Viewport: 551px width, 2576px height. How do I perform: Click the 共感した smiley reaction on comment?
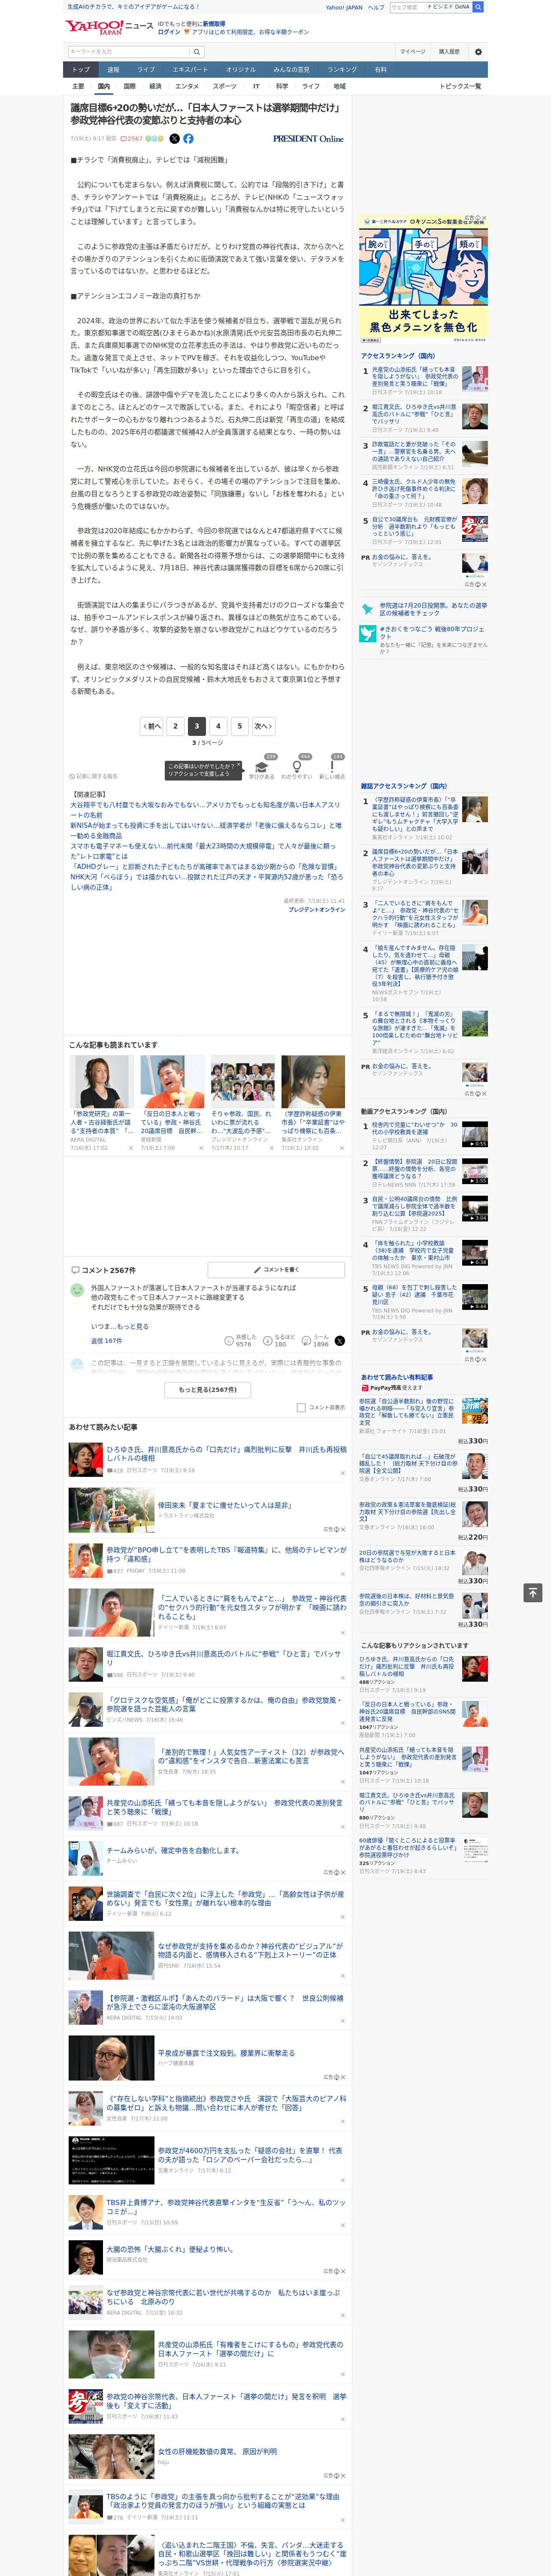click(241, 1340)
